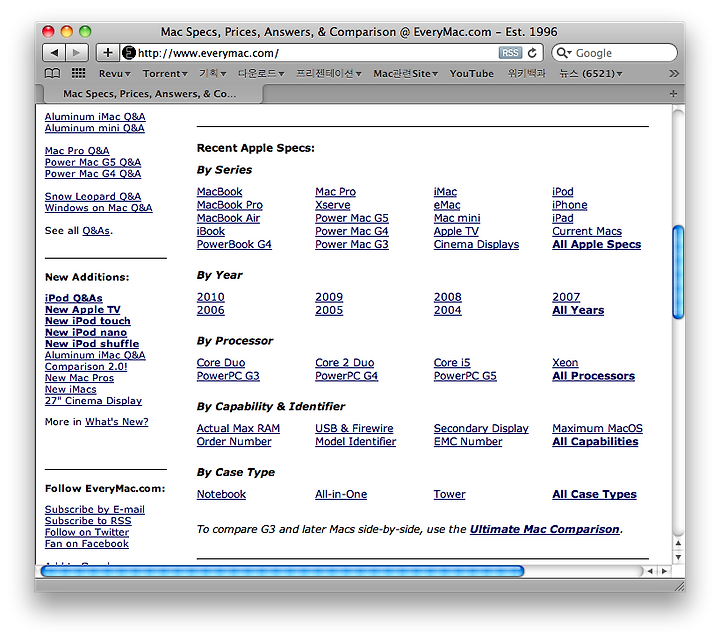
Task: Open the Actual Max RAM link
Action: [x=238, y=428]
